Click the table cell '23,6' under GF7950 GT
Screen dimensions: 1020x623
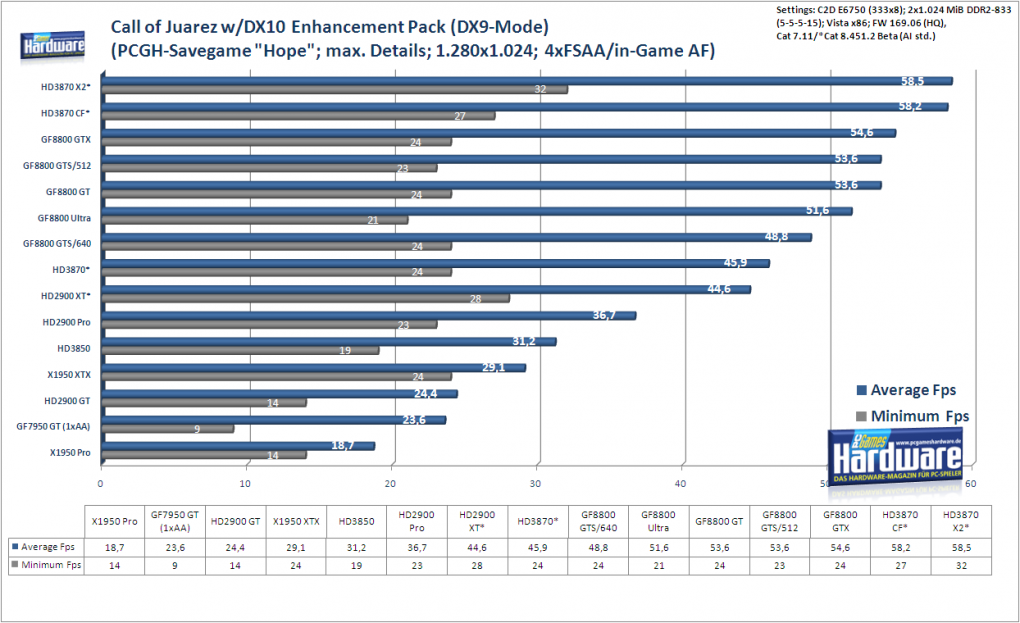coord(175,548)
